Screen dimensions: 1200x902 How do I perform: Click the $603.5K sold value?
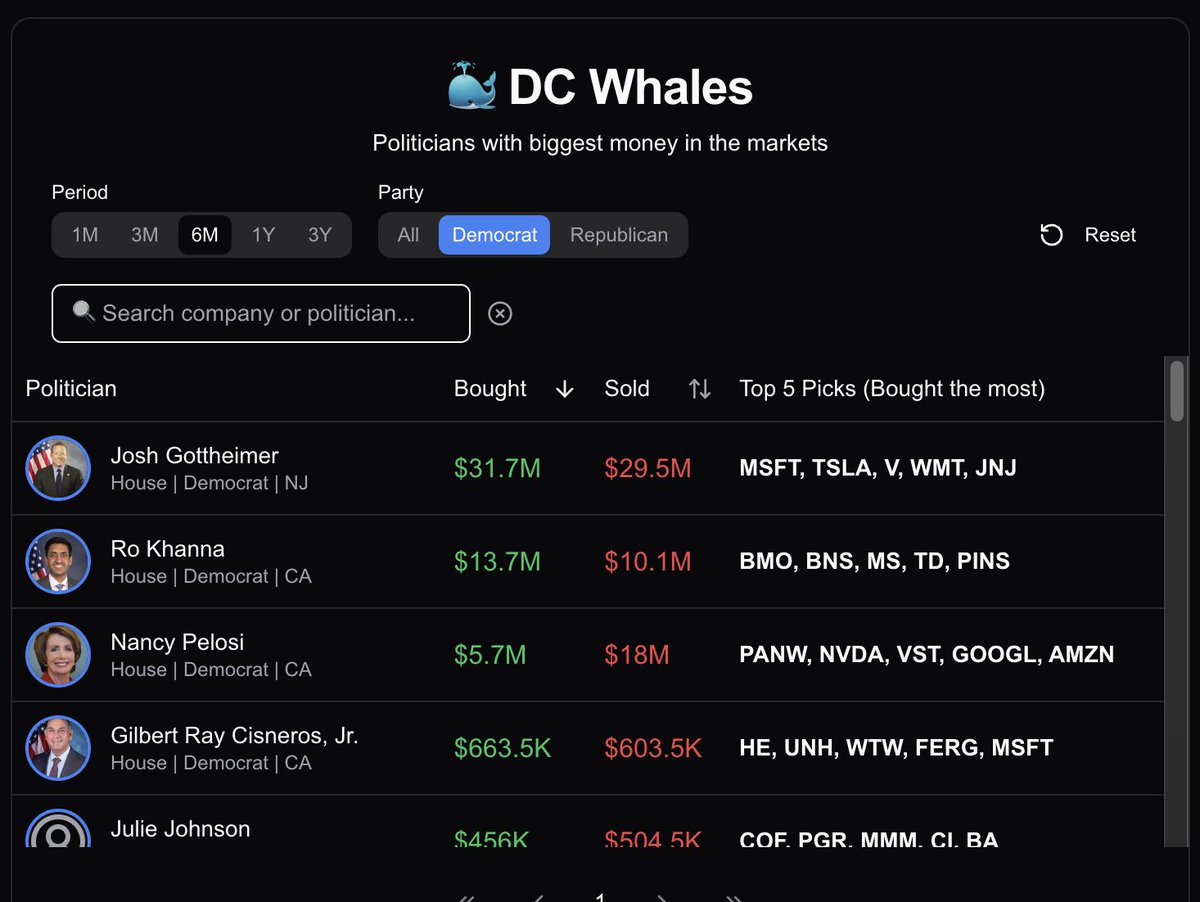(x=653, y=748)
